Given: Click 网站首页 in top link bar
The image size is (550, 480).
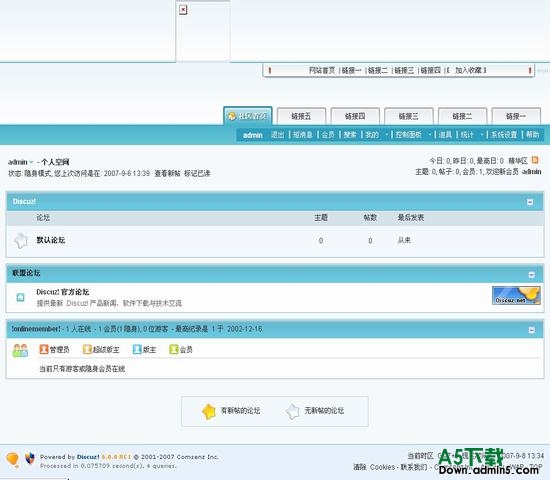Looking at the screenshot, I should tap(322, 70).
